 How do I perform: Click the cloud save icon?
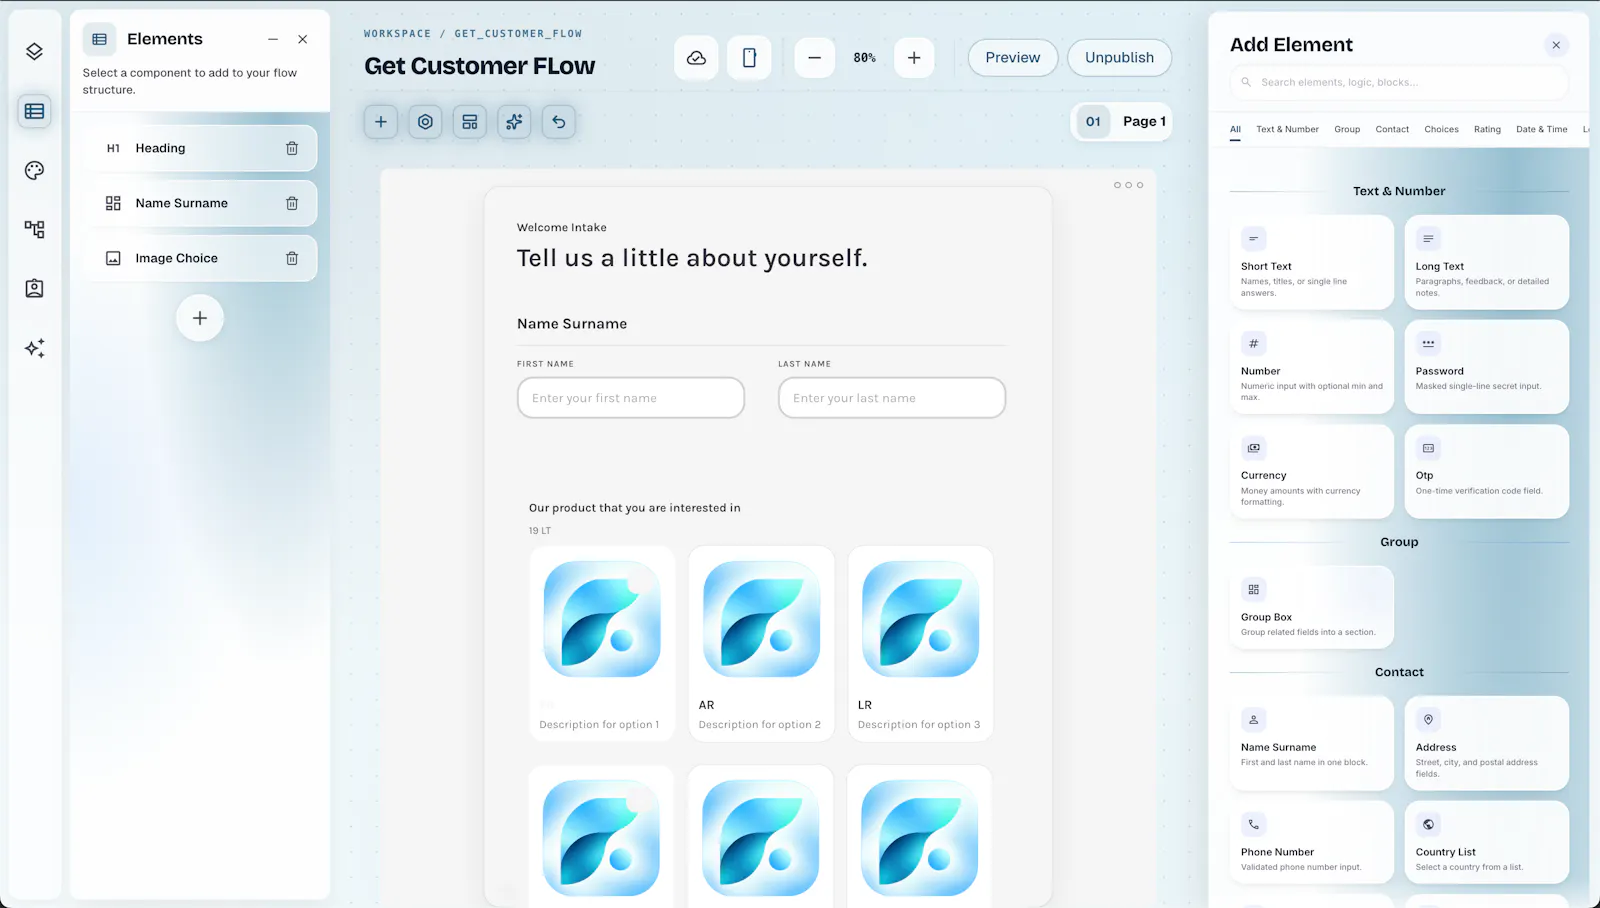696,58
